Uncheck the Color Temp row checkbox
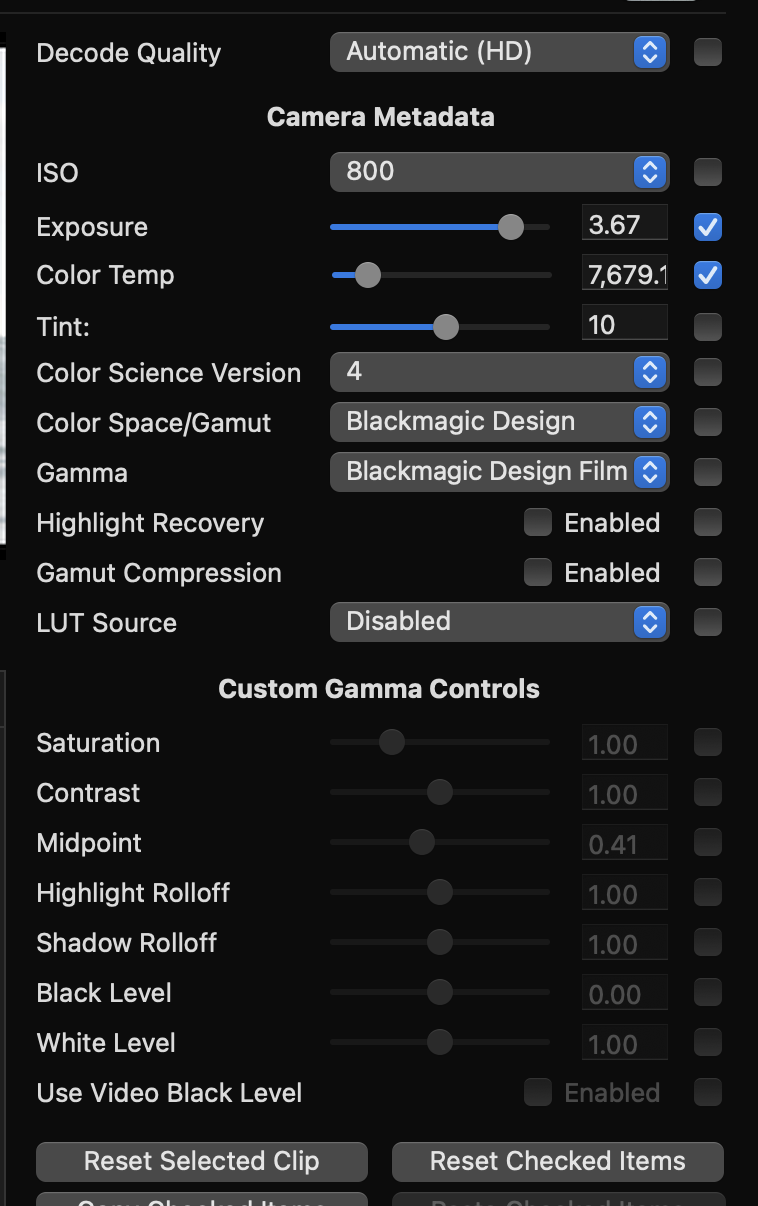 pos(708,275)
